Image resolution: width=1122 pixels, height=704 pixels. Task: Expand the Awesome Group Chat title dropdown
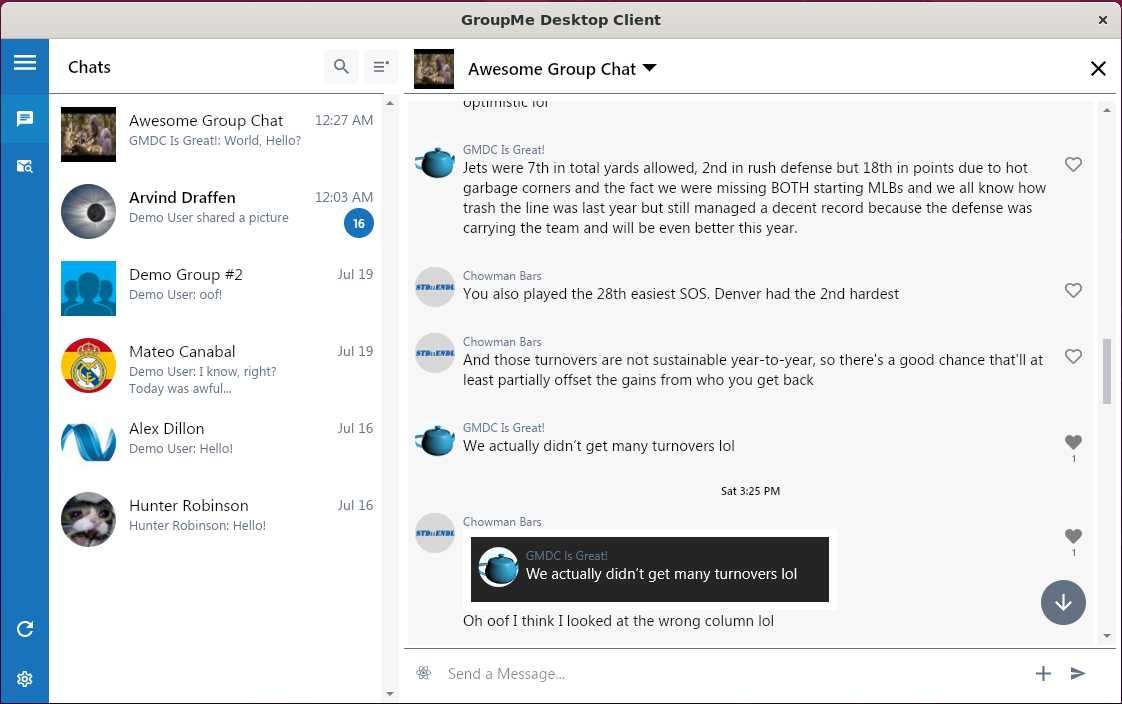coord(649,68)
